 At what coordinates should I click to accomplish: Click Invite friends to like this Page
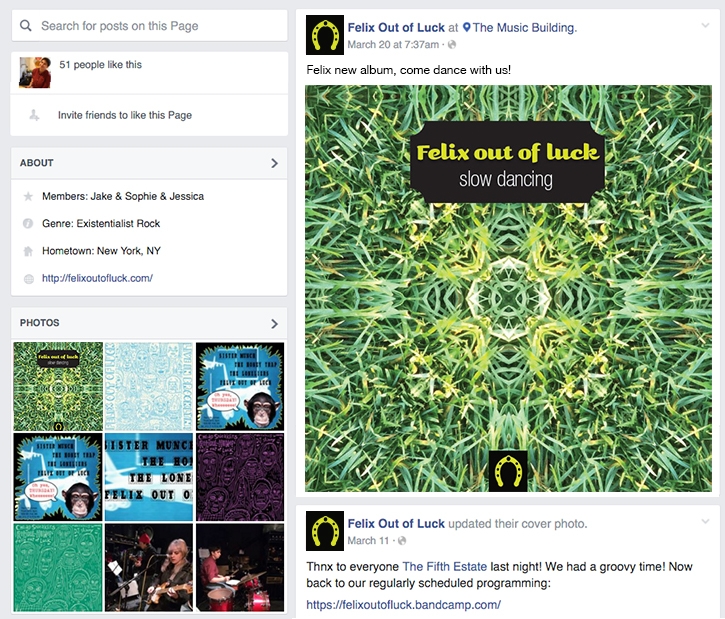(x=125, y=115)
